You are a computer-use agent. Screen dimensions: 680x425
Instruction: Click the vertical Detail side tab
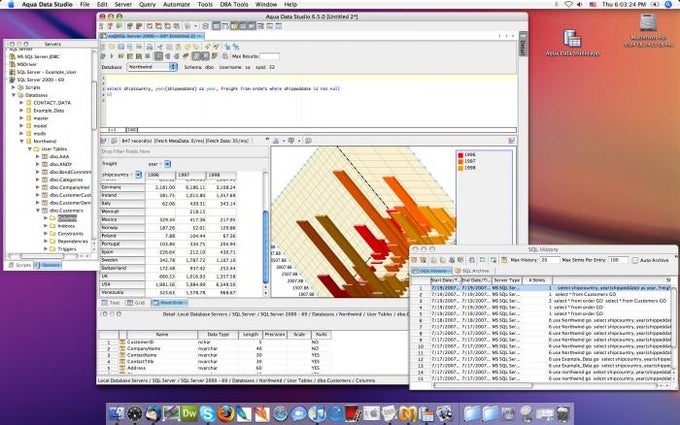(x=523, y=44)
